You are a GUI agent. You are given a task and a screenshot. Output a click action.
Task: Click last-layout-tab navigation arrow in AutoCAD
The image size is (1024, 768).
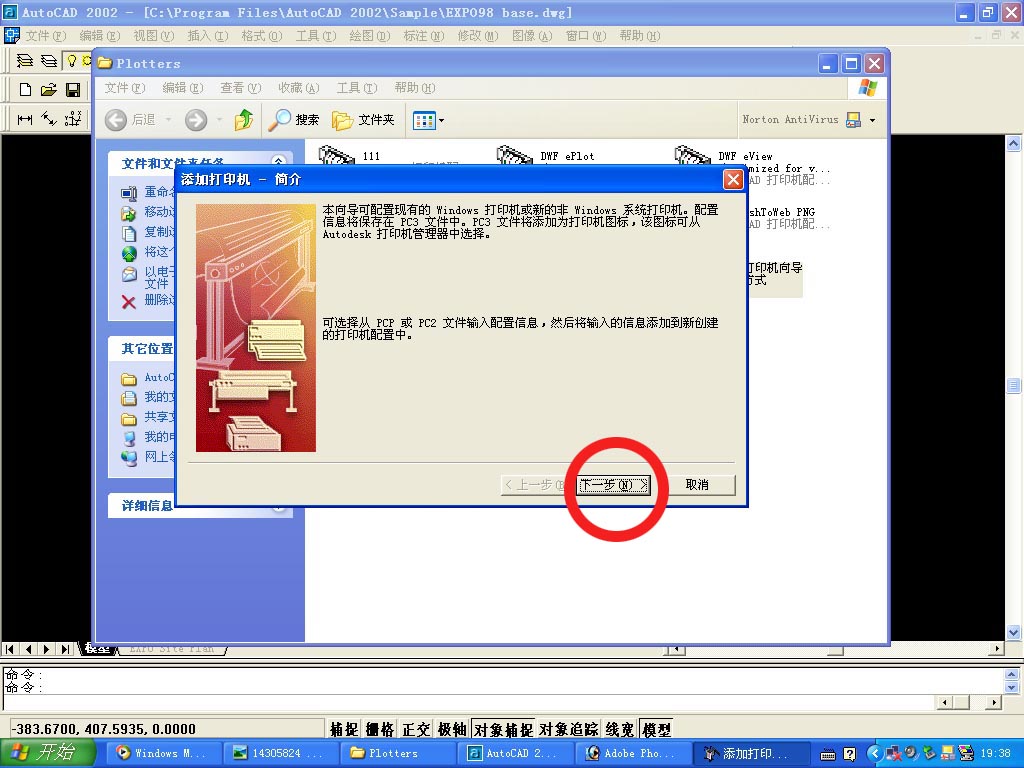point(65,649)
